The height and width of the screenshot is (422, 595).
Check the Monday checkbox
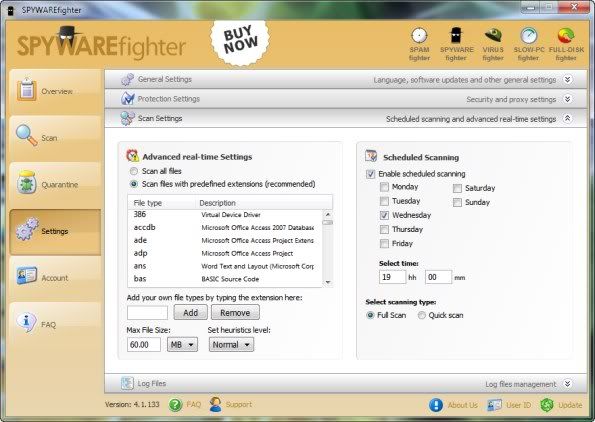(384, 187)
